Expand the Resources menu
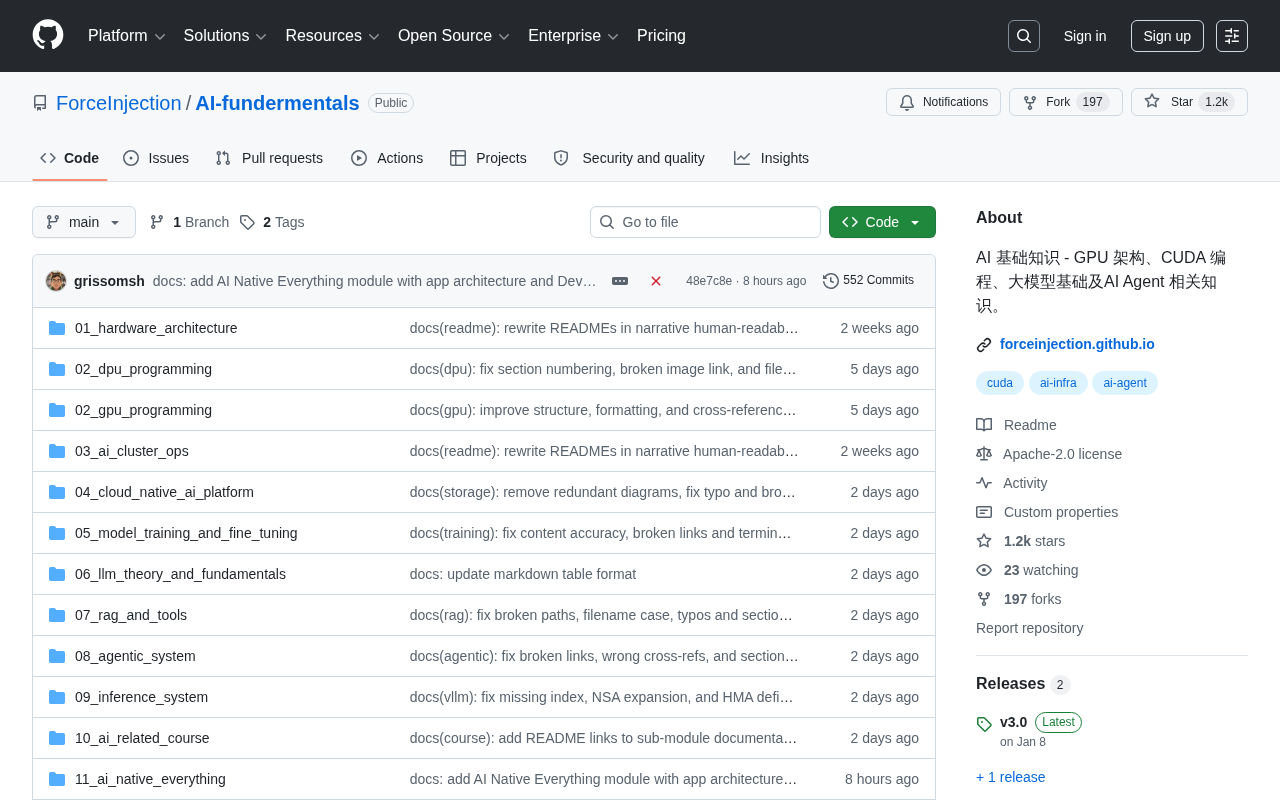 point(333,36)
